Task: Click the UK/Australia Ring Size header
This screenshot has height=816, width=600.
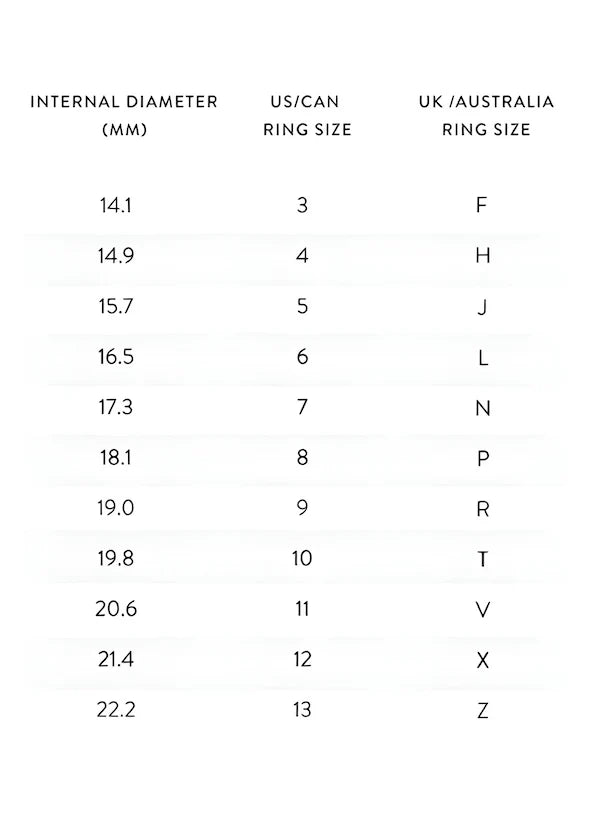Action: [486, 116]
